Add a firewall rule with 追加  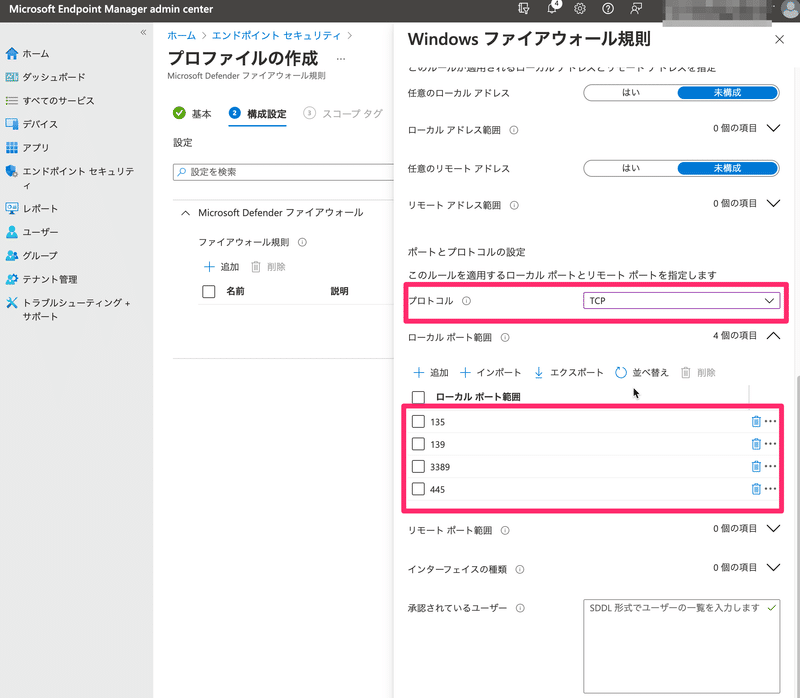pos(221,267)
